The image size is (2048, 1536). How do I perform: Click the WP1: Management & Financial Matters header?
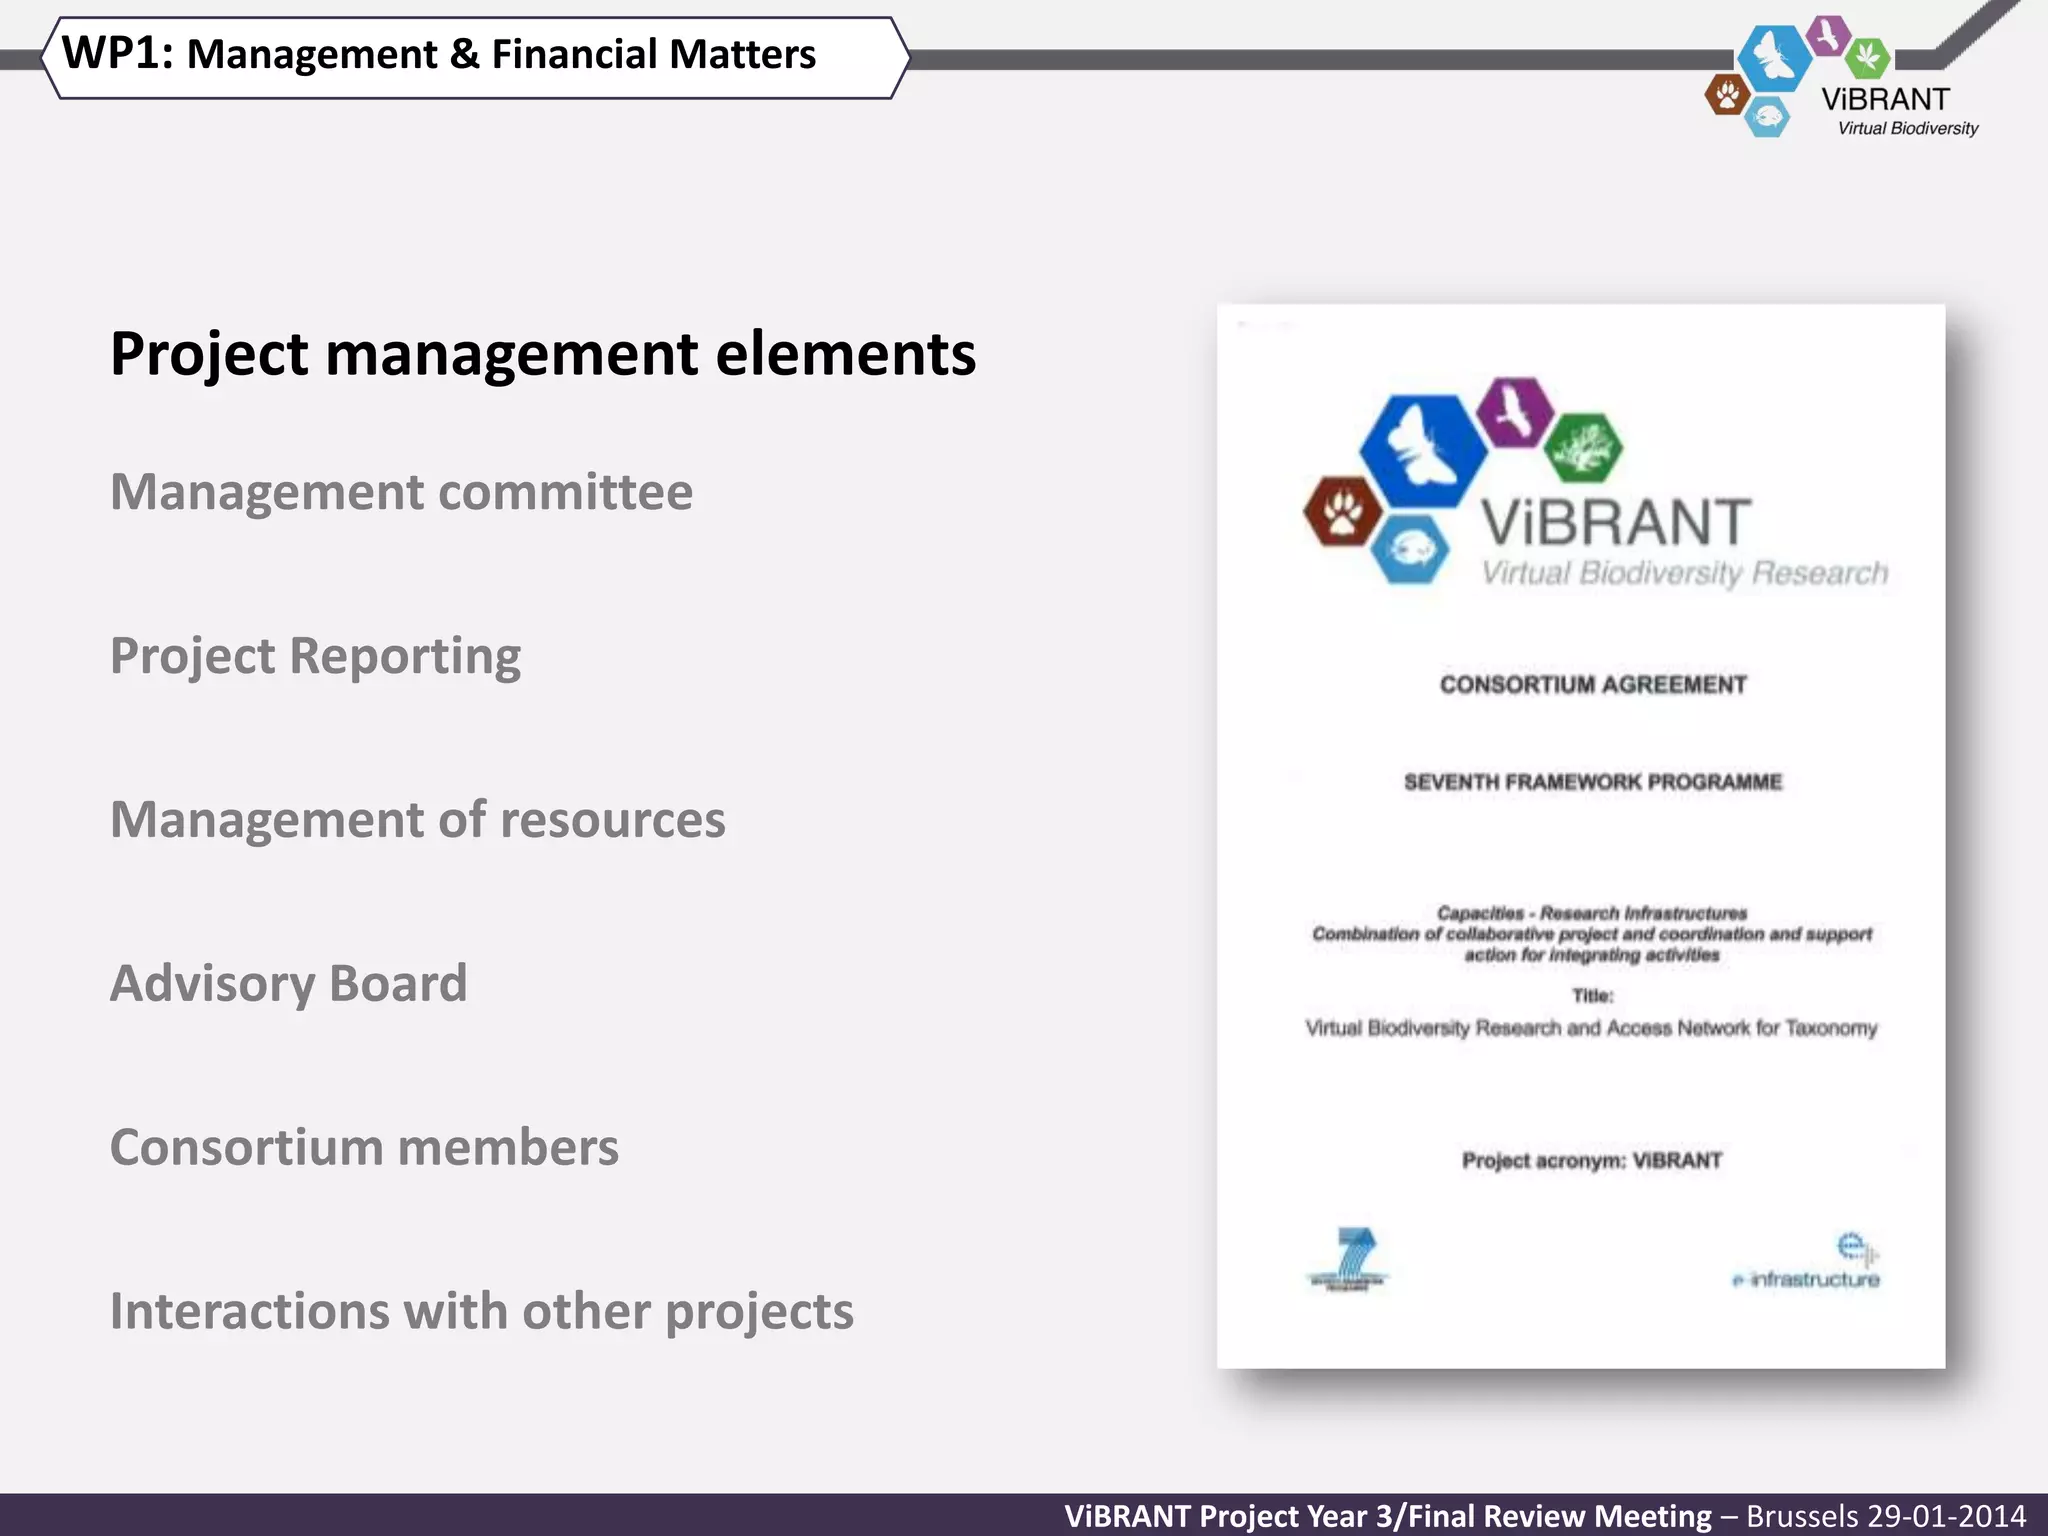tap(475, 57)
